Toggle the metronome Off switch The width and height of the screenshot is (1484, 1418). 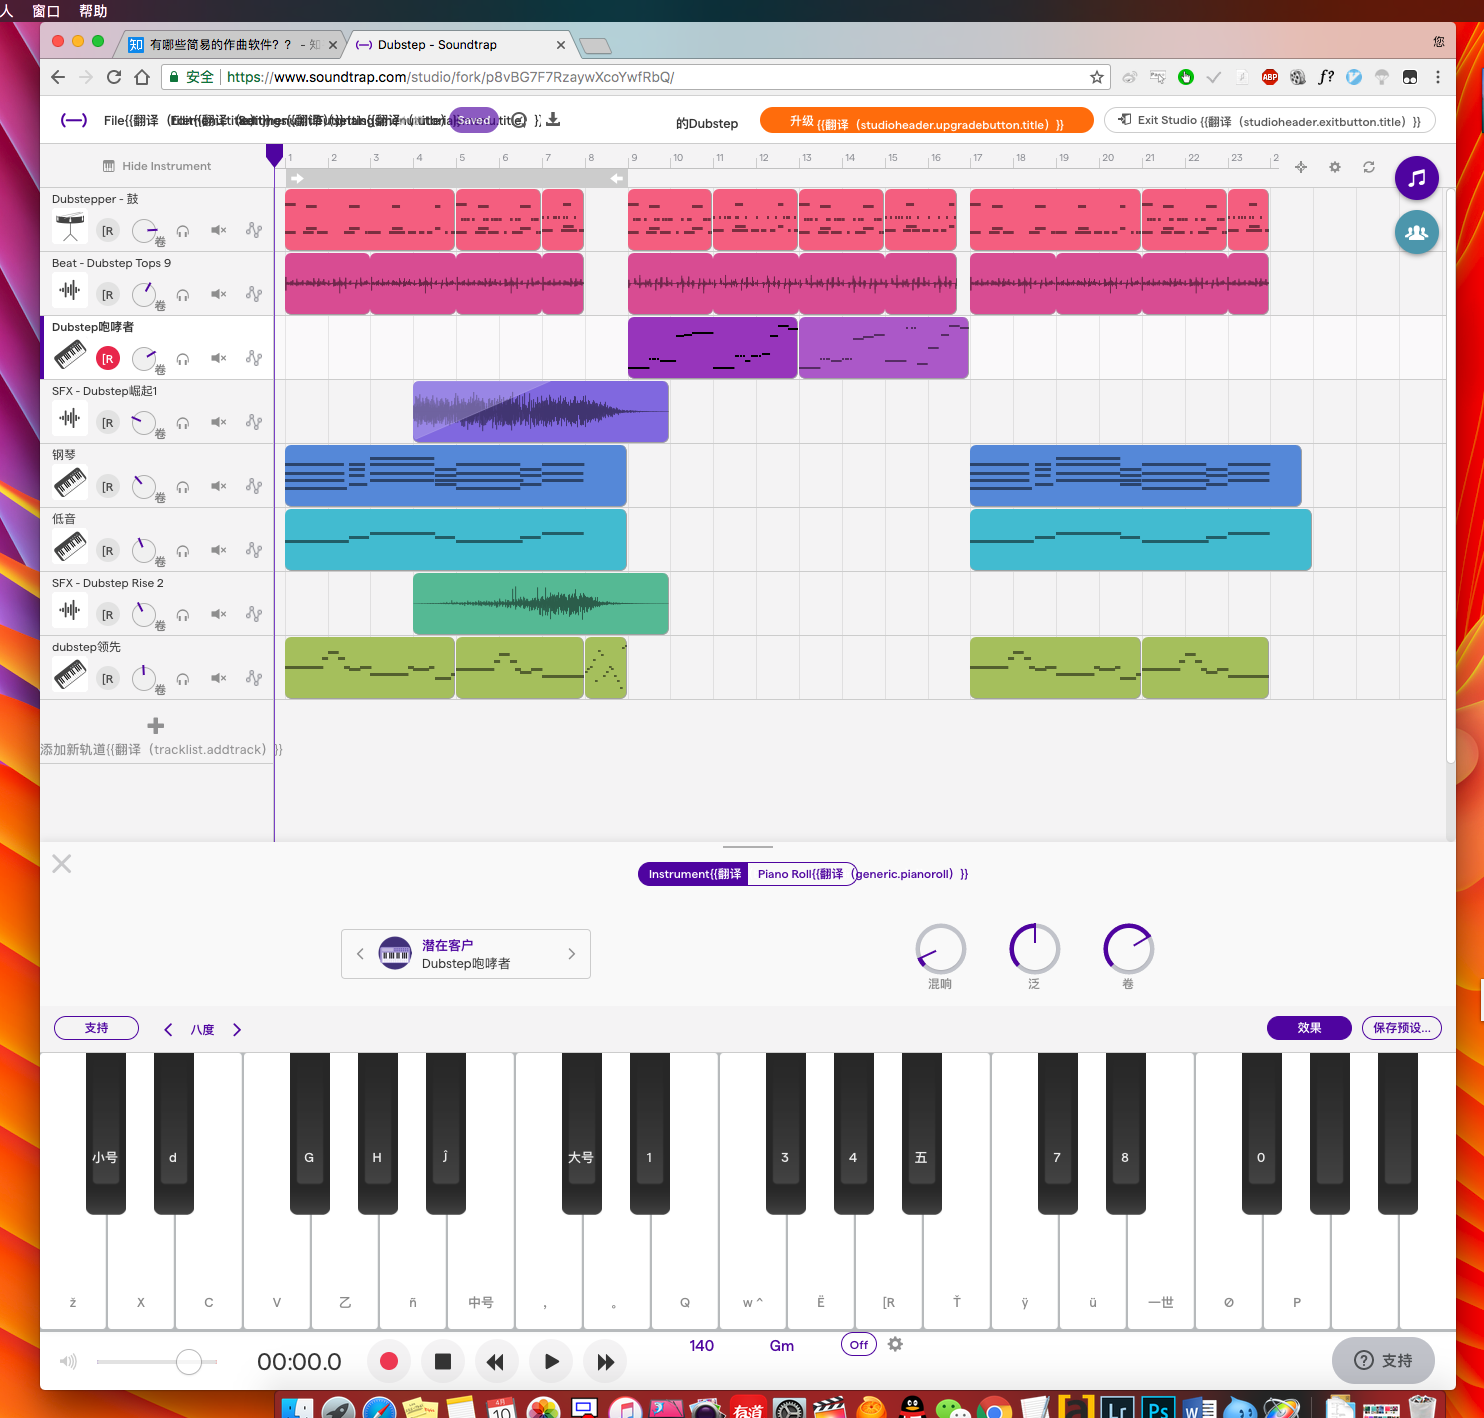pyautogui.click(x=859, y=1345)
